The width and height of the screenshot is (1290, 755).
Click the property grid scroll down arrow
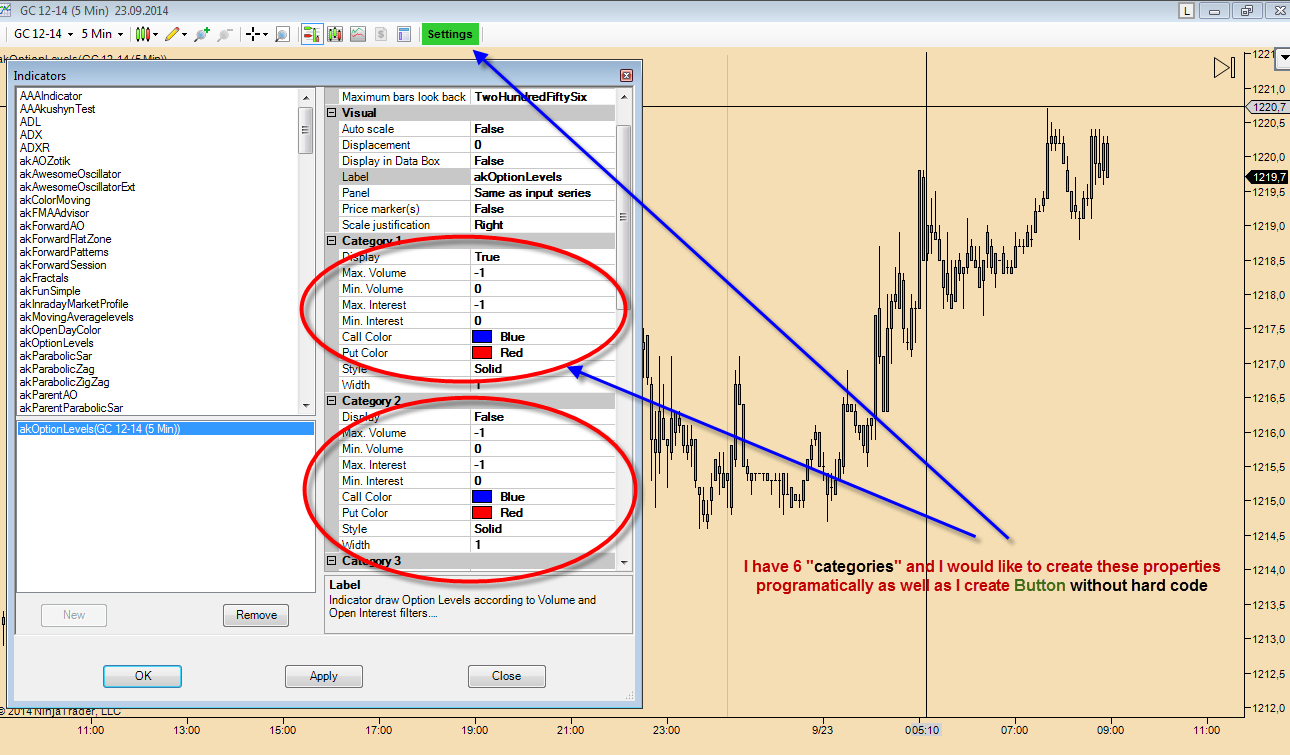pyautogui.click(x=624, y=563)
